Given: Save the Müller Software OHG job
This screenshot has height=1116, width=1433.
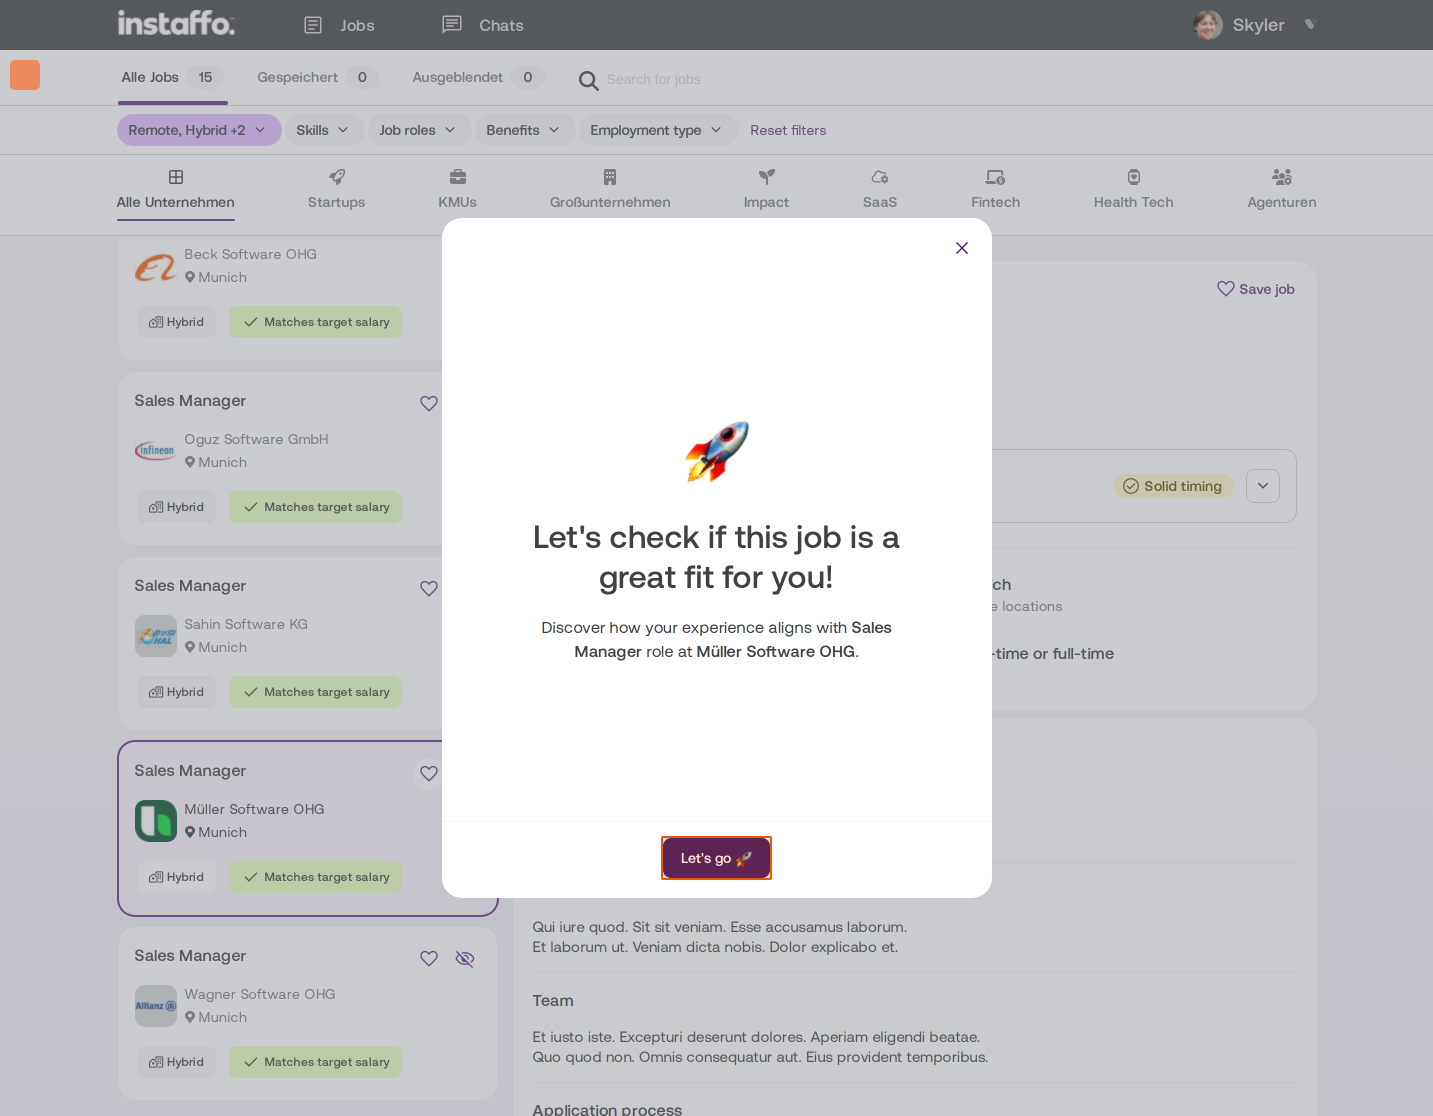Looking at the screenshot, I should coord(429,773).
